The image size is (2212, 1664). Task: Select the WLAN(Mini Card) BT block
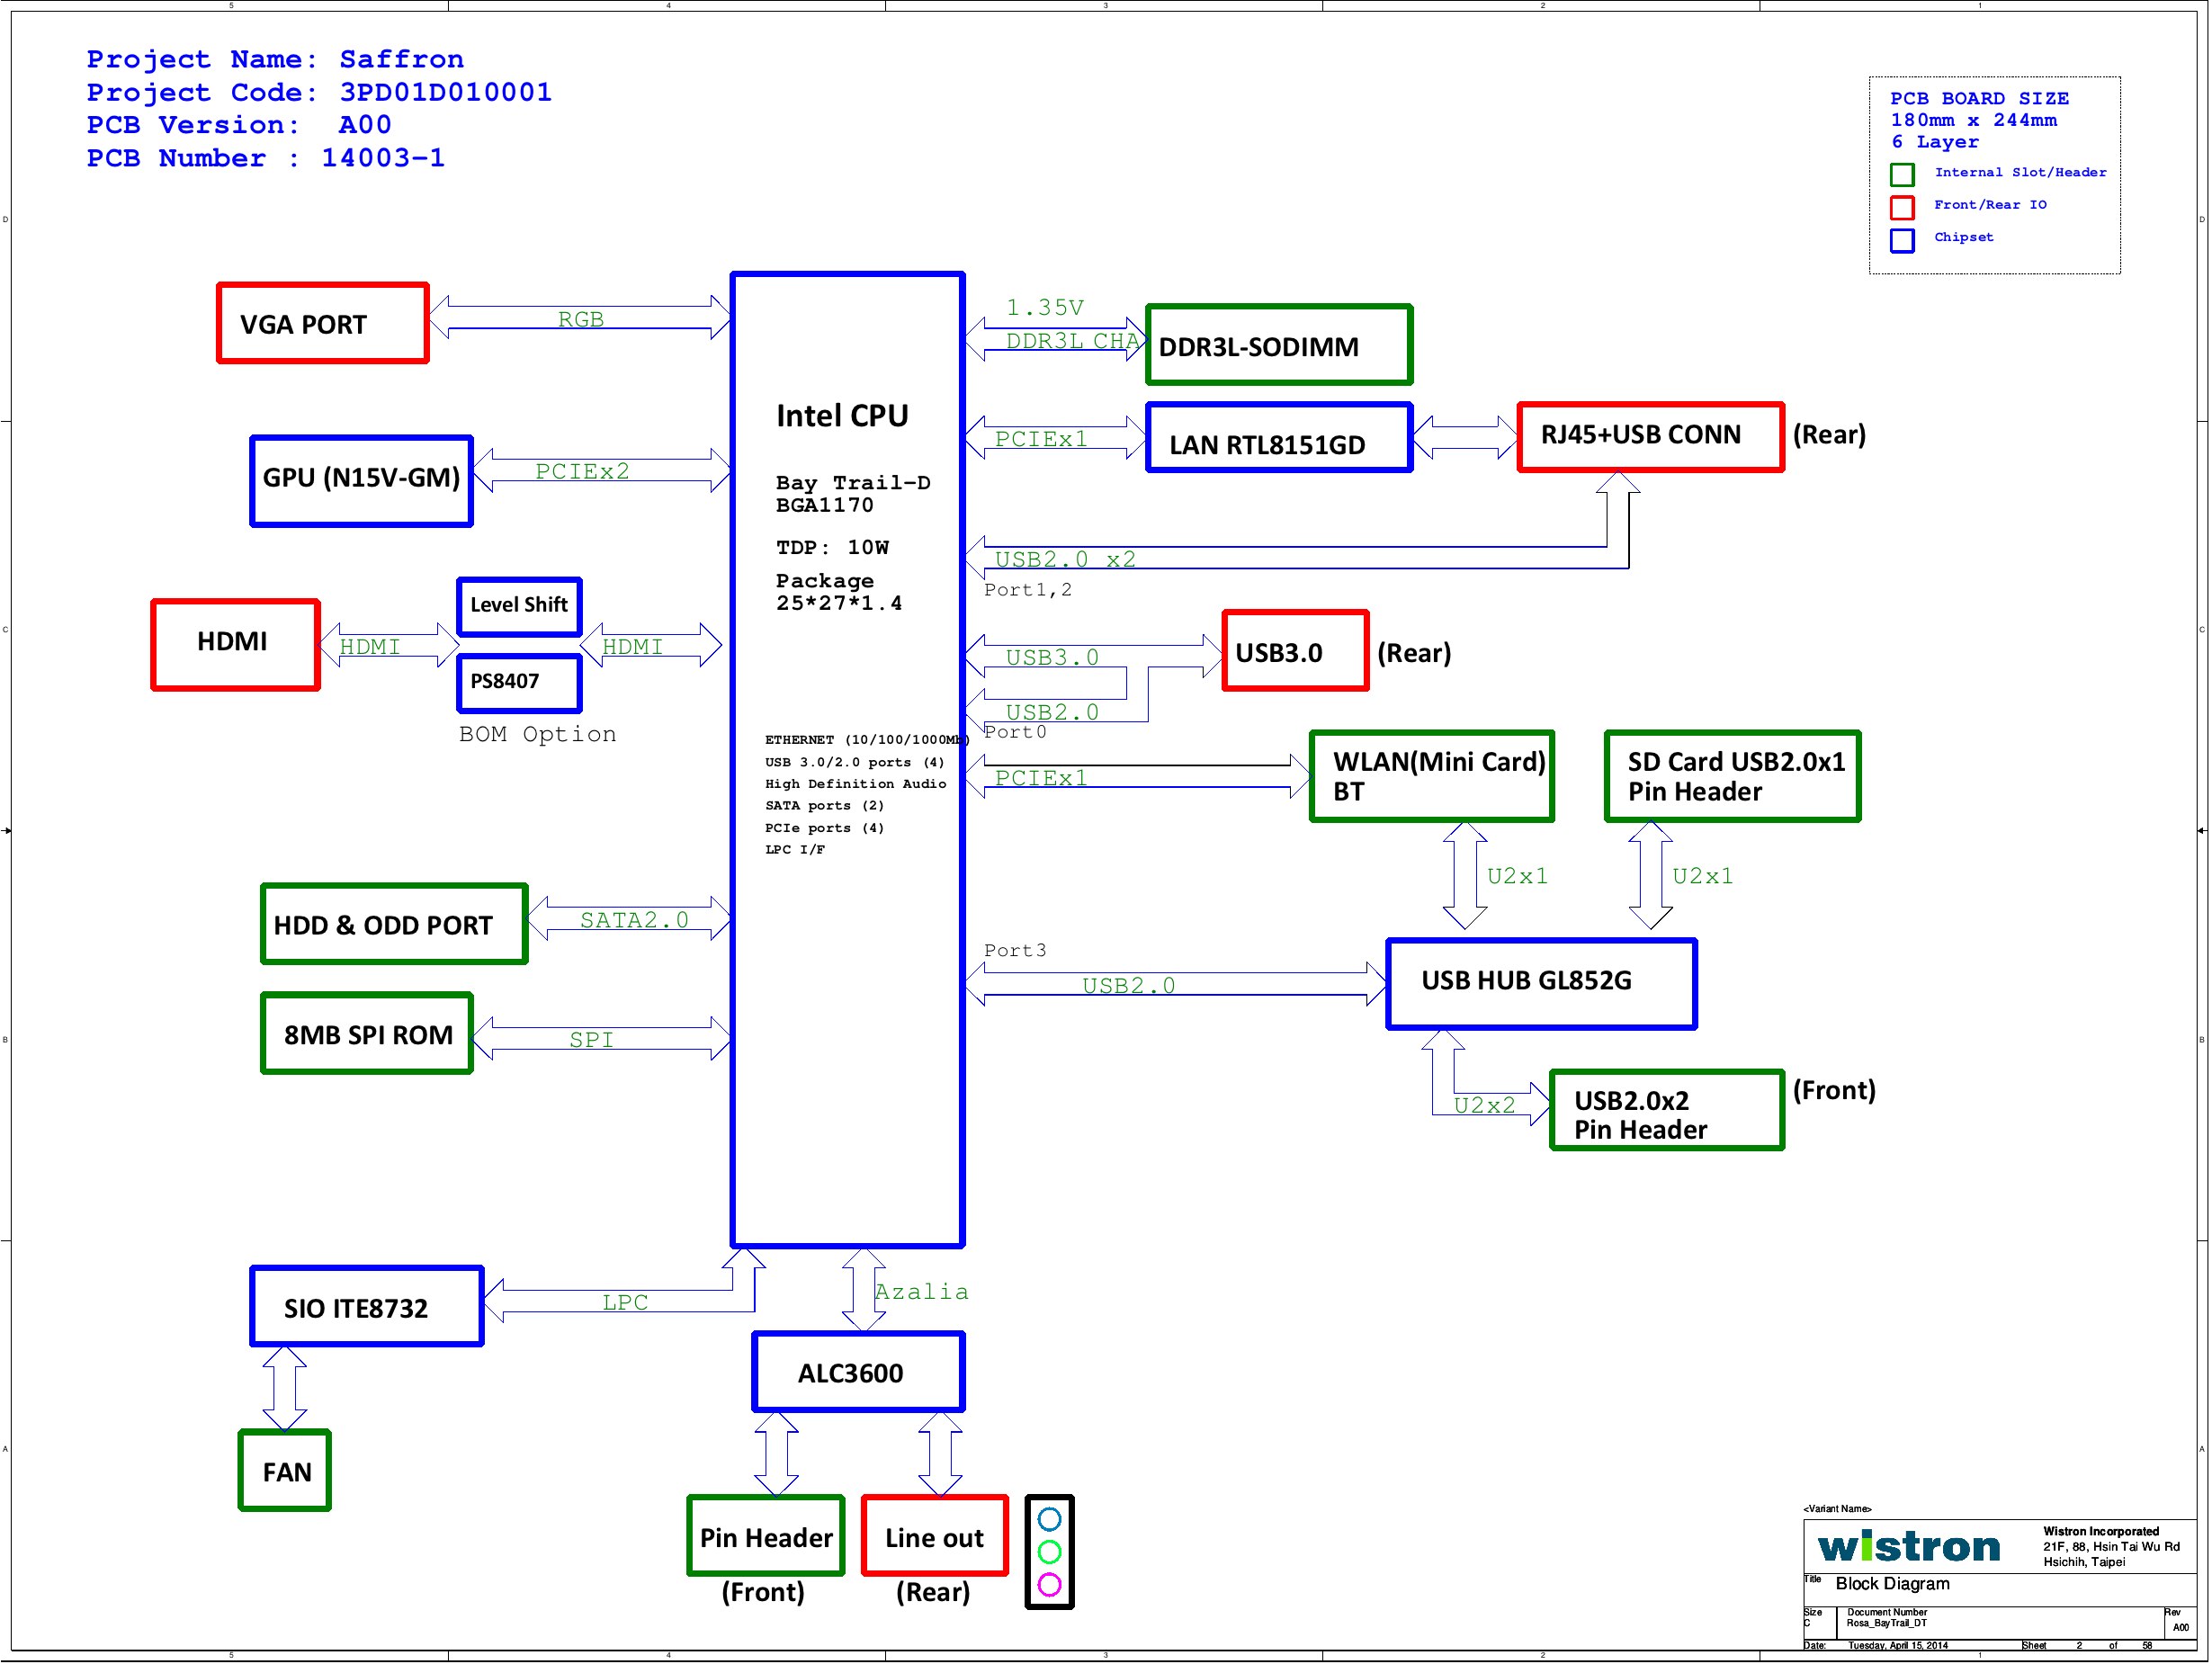1432,776
